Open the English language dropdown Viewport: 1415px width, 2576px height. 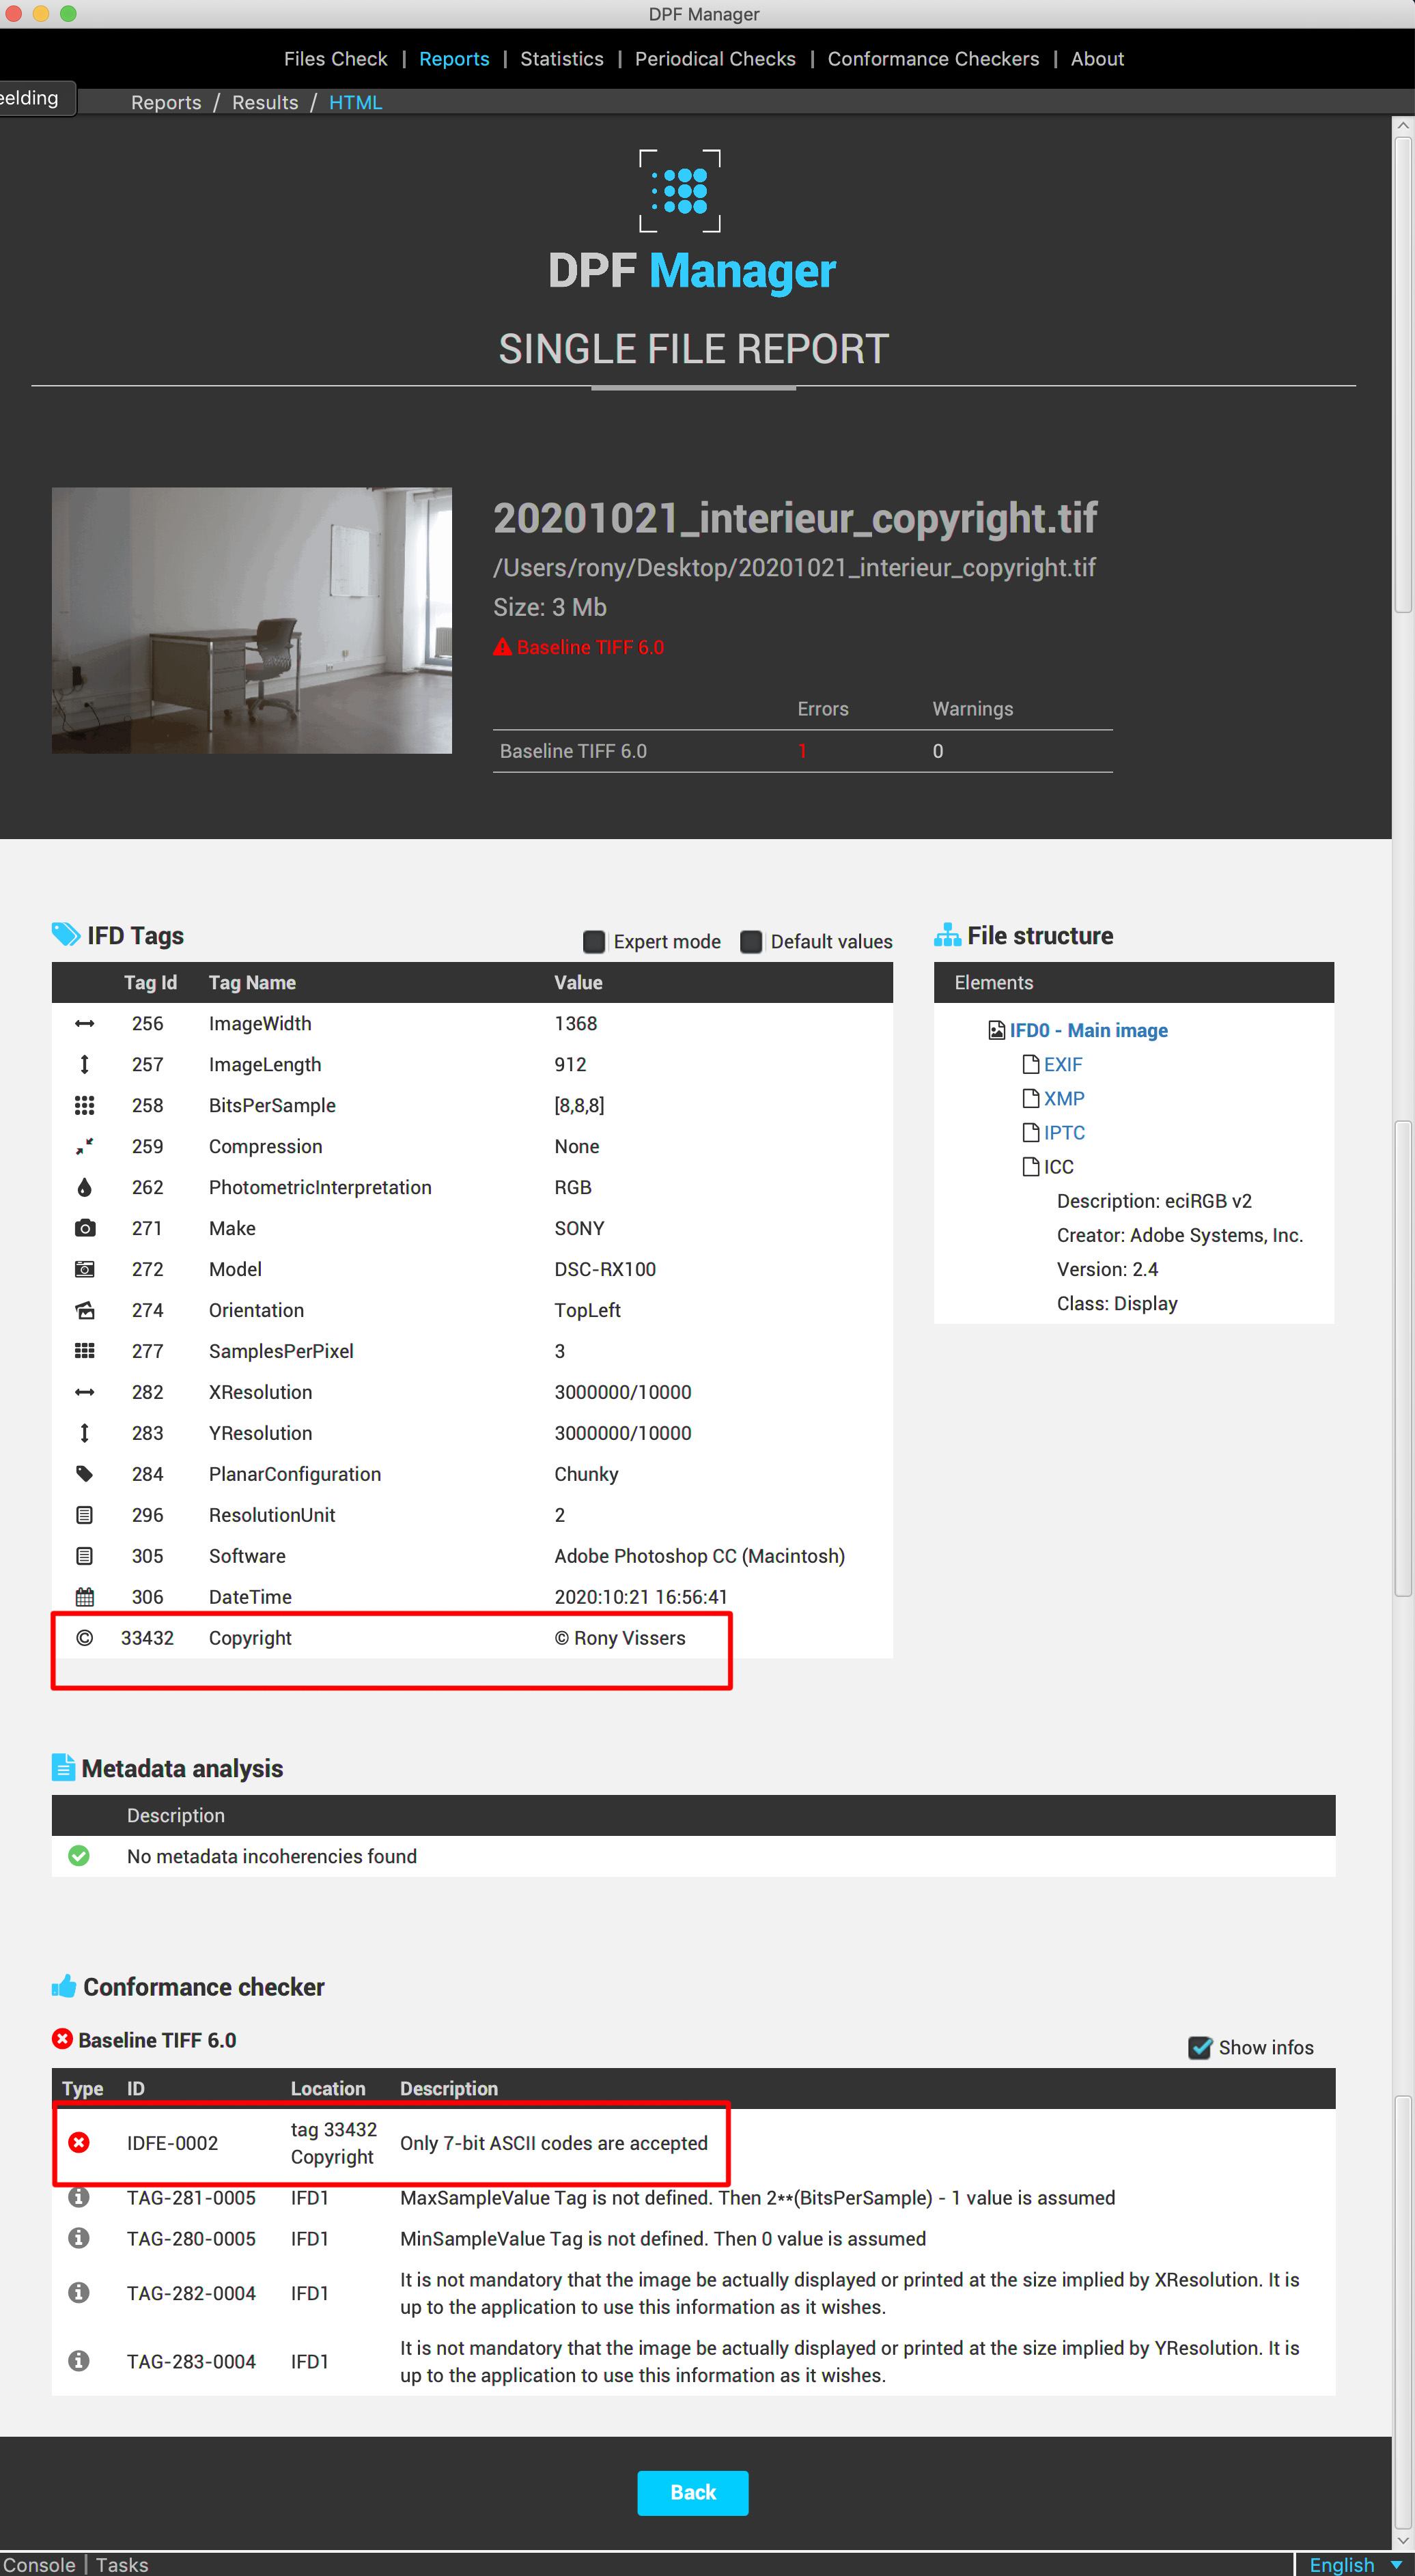[1355, 2565]
